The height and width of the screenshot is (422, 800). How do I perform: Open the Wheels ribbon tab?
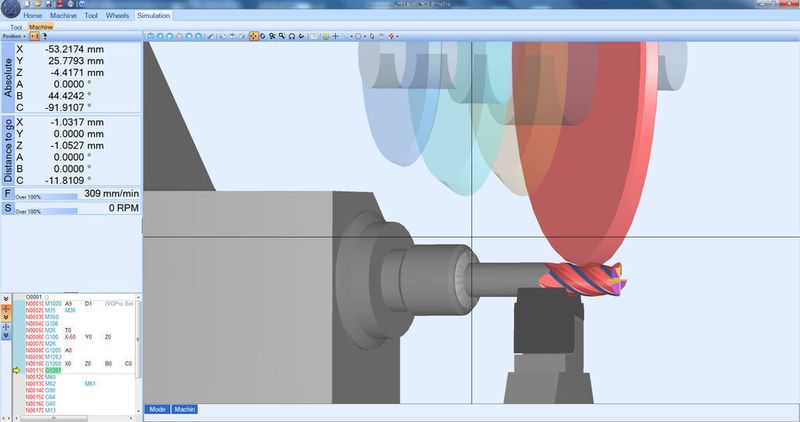[x=117, y=15]
